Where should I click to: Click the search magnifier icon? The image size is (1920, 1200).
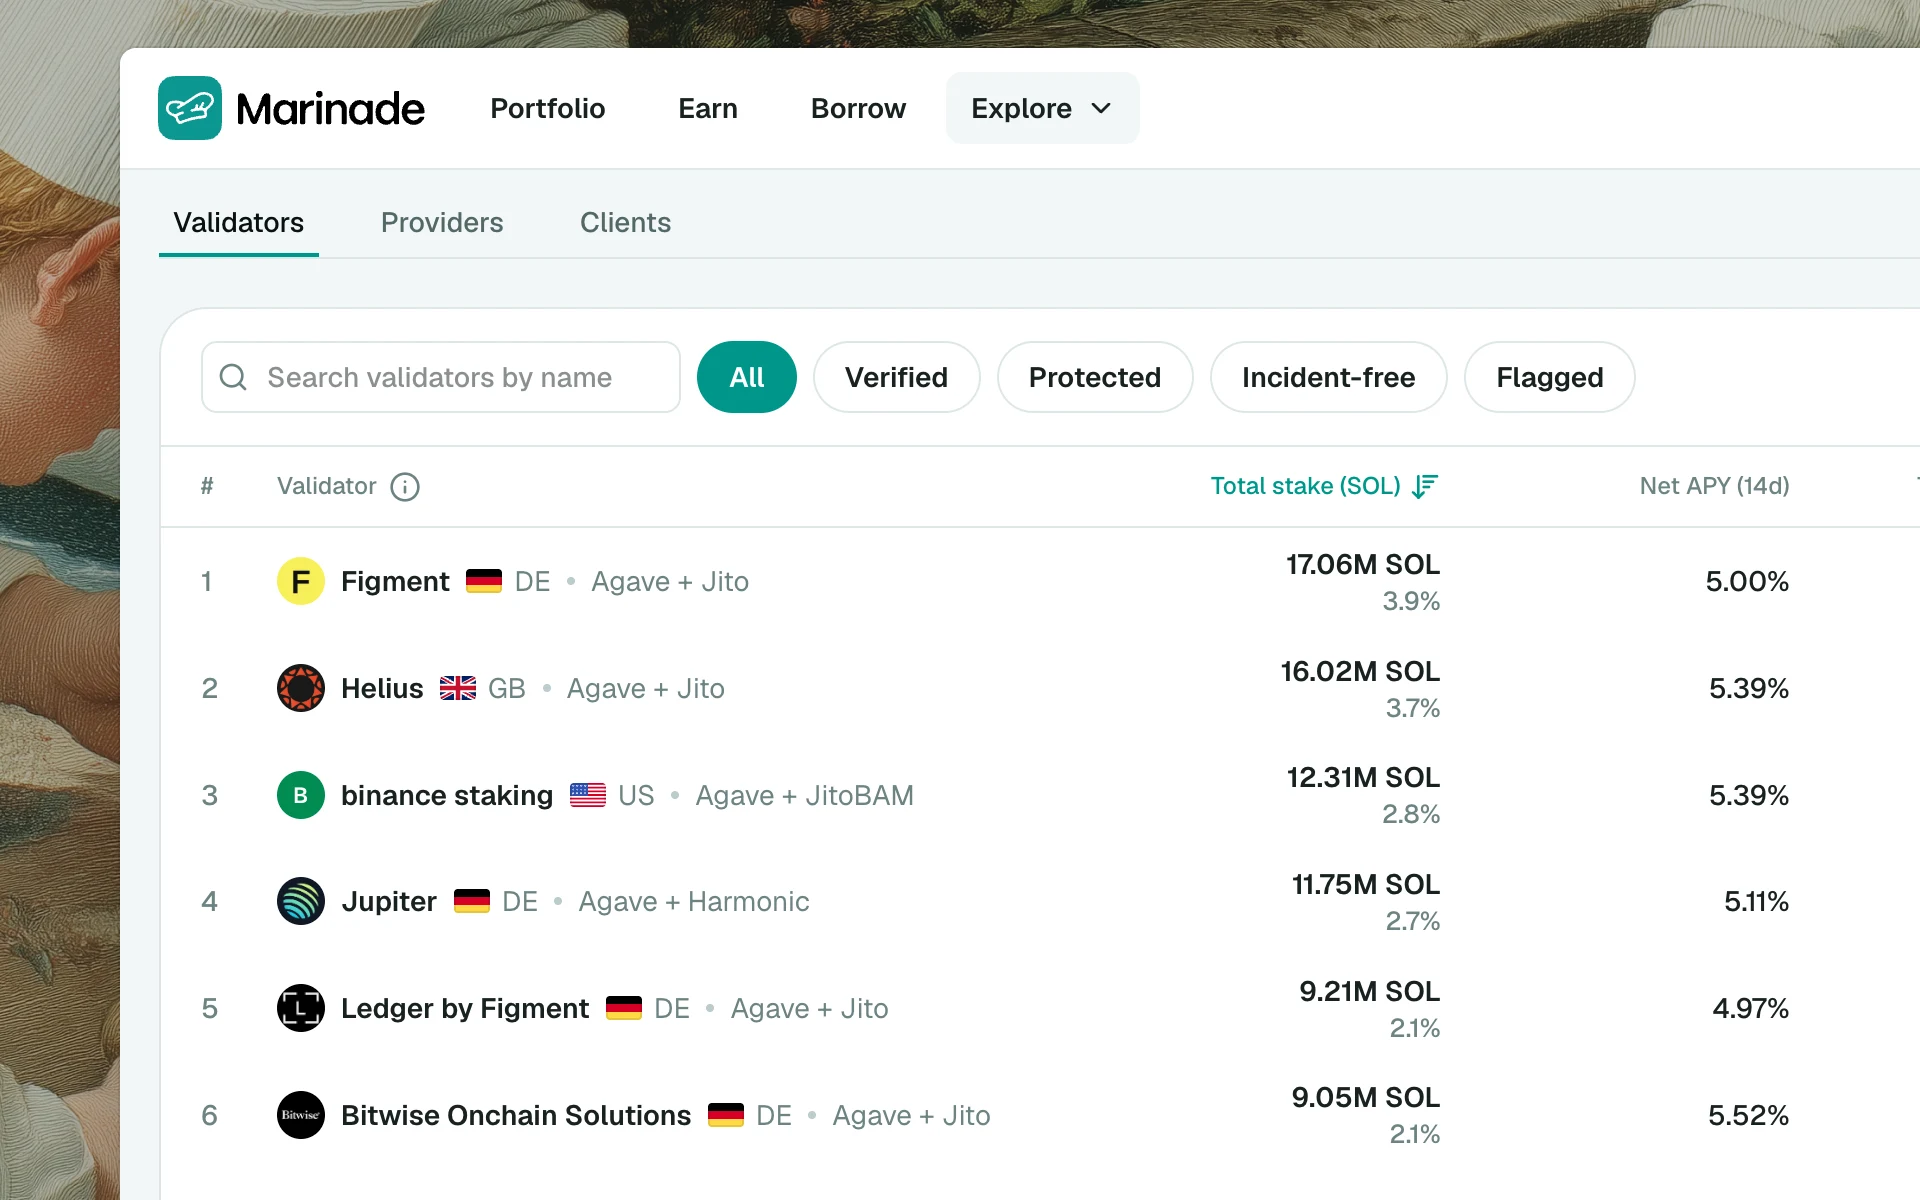tap(233, 377)
